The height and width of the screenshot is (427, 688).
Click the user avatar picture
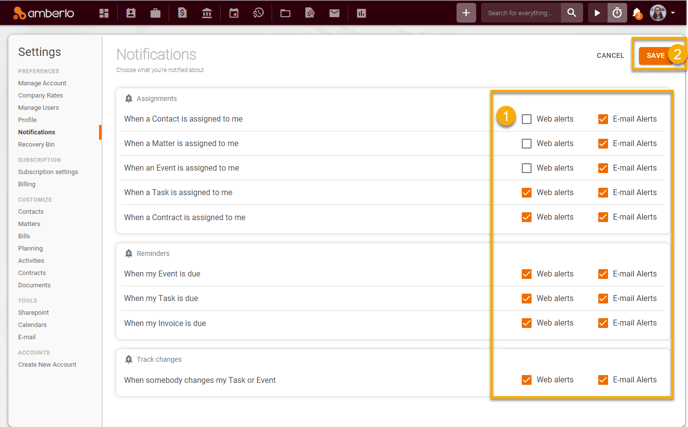[658, 13]
